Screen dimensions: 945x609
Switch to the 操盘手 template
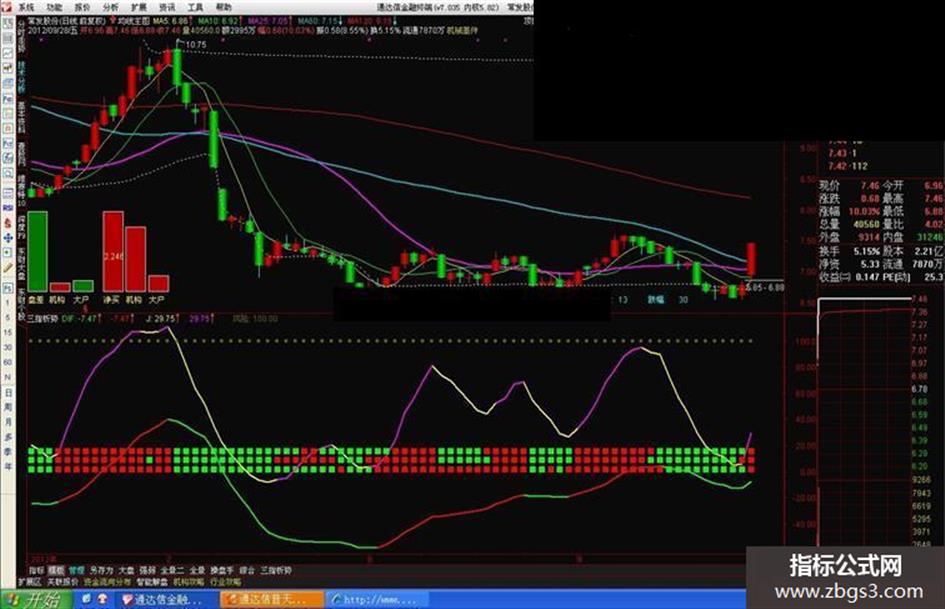pos(222,570)
